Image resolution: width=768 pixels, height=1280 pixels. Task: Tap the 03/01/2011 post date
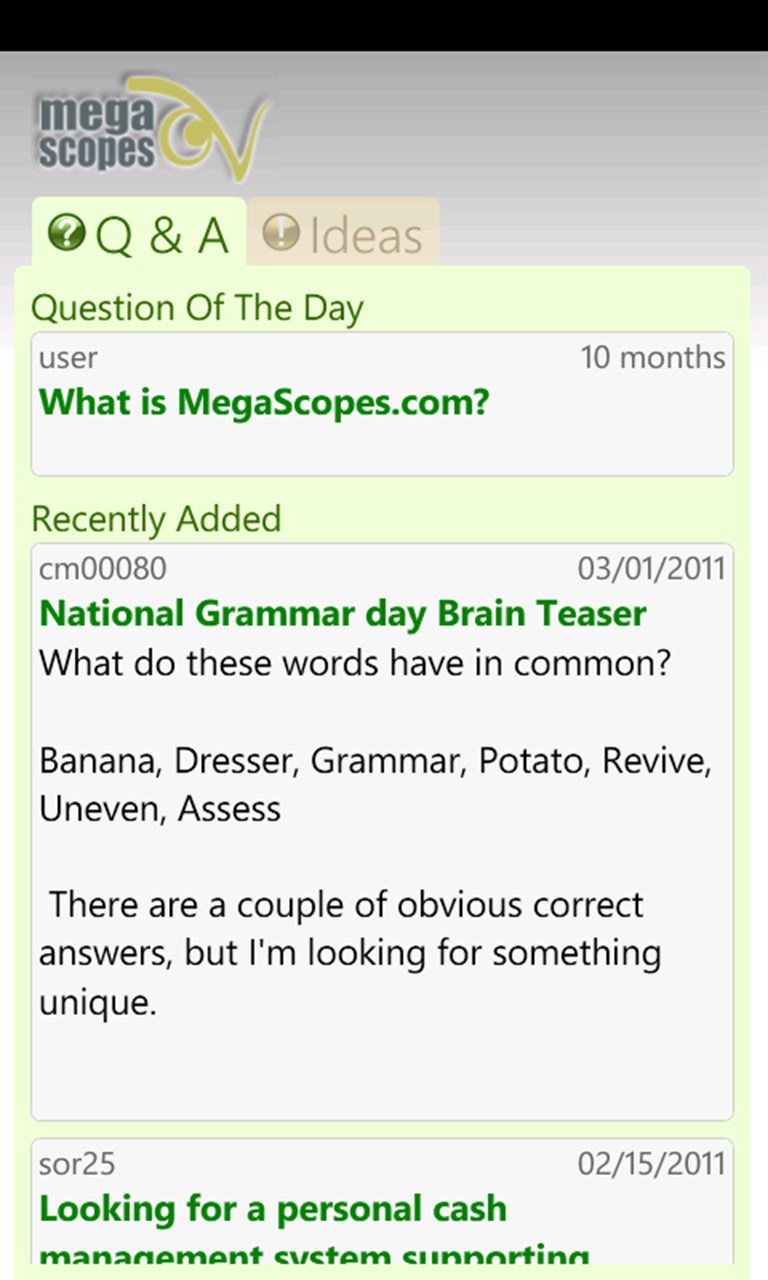pyautogui.click(x=651, y=569)
